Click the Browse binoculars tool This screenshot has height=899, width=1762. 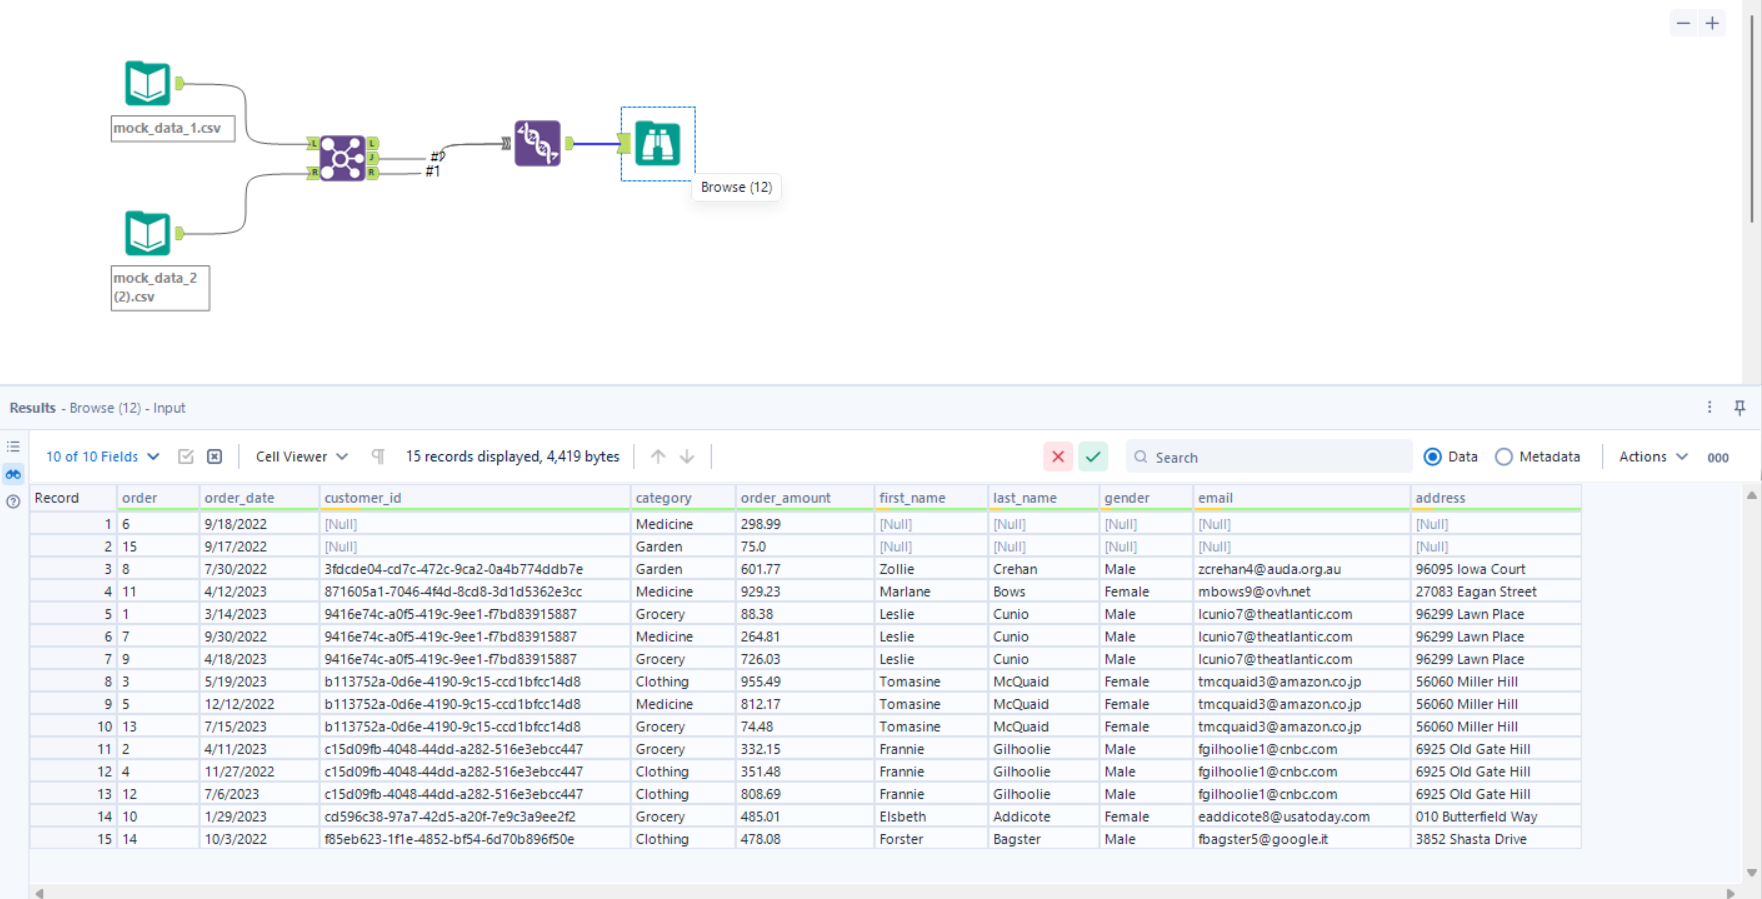tap(657, 144)
